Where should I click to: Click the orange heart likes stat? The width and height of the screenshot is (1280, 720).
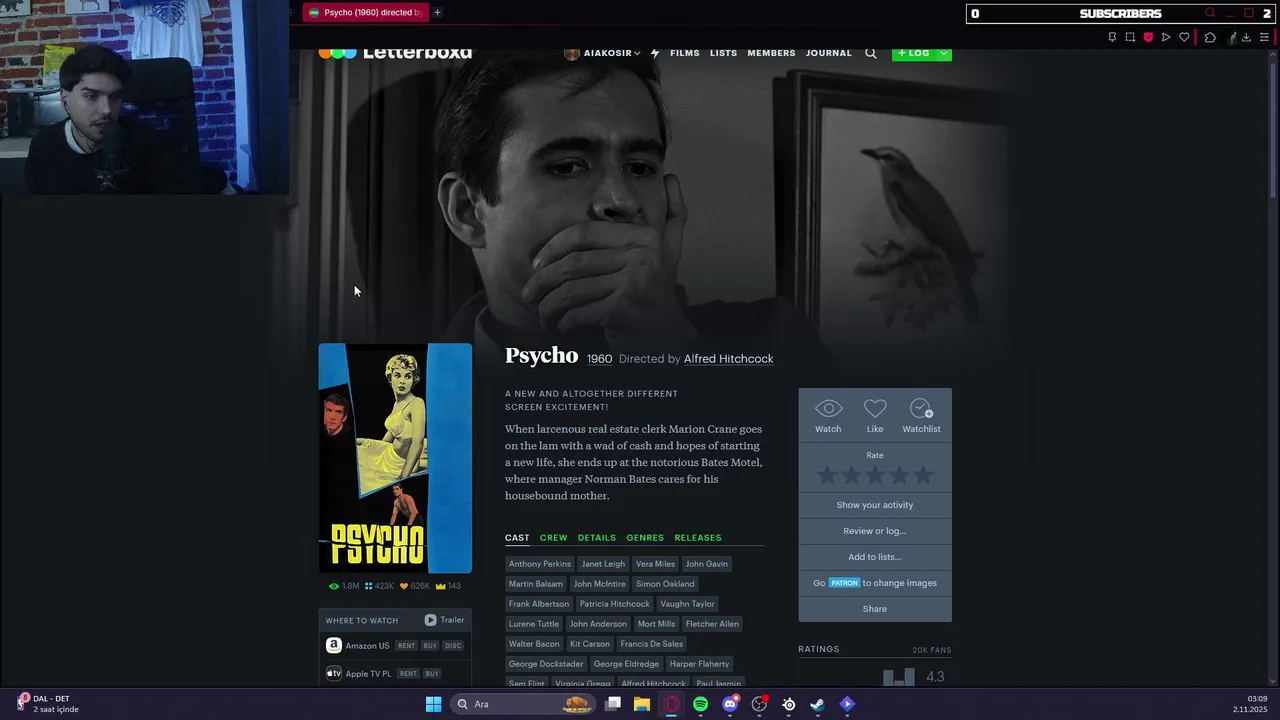click(x=414, y=586)
